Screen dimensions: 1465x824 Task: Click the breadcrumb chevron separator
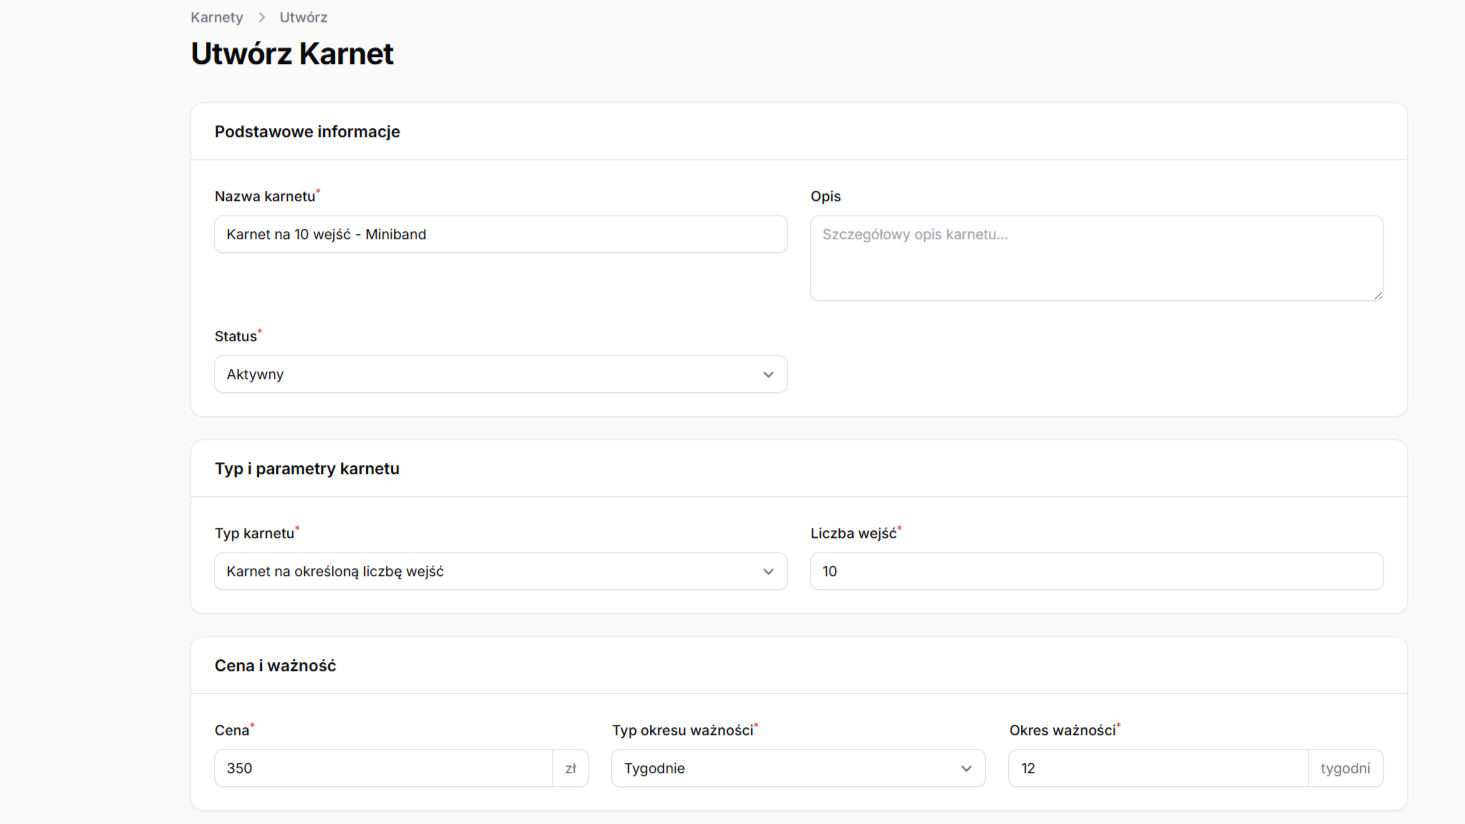click(262, 17)
